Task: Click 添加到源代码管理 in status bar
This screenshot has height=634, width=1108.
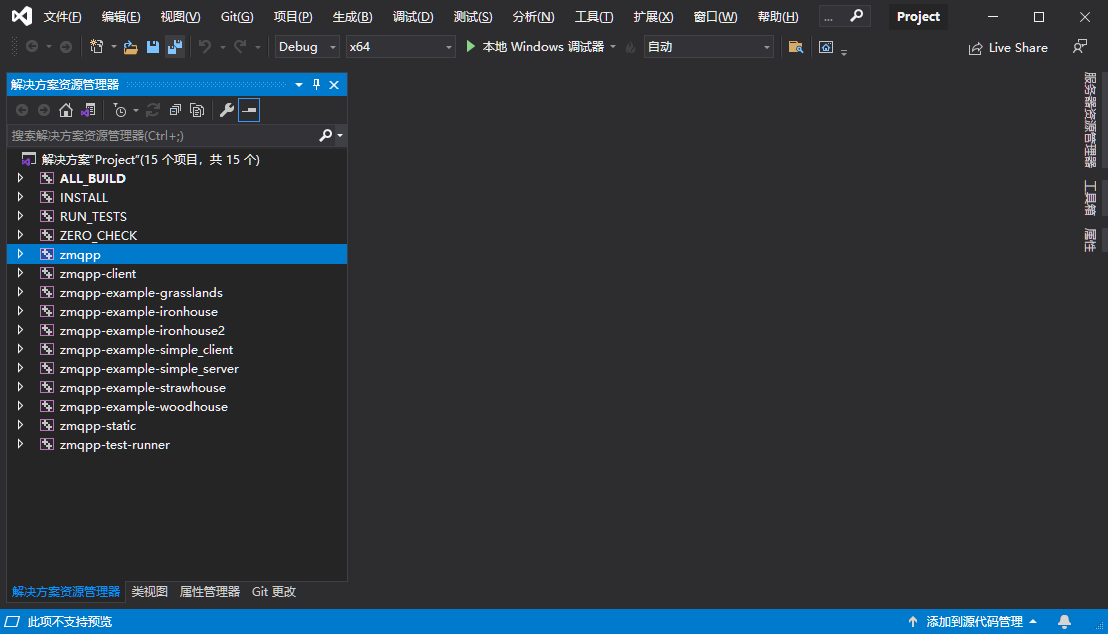Action: tap(974, 621)
